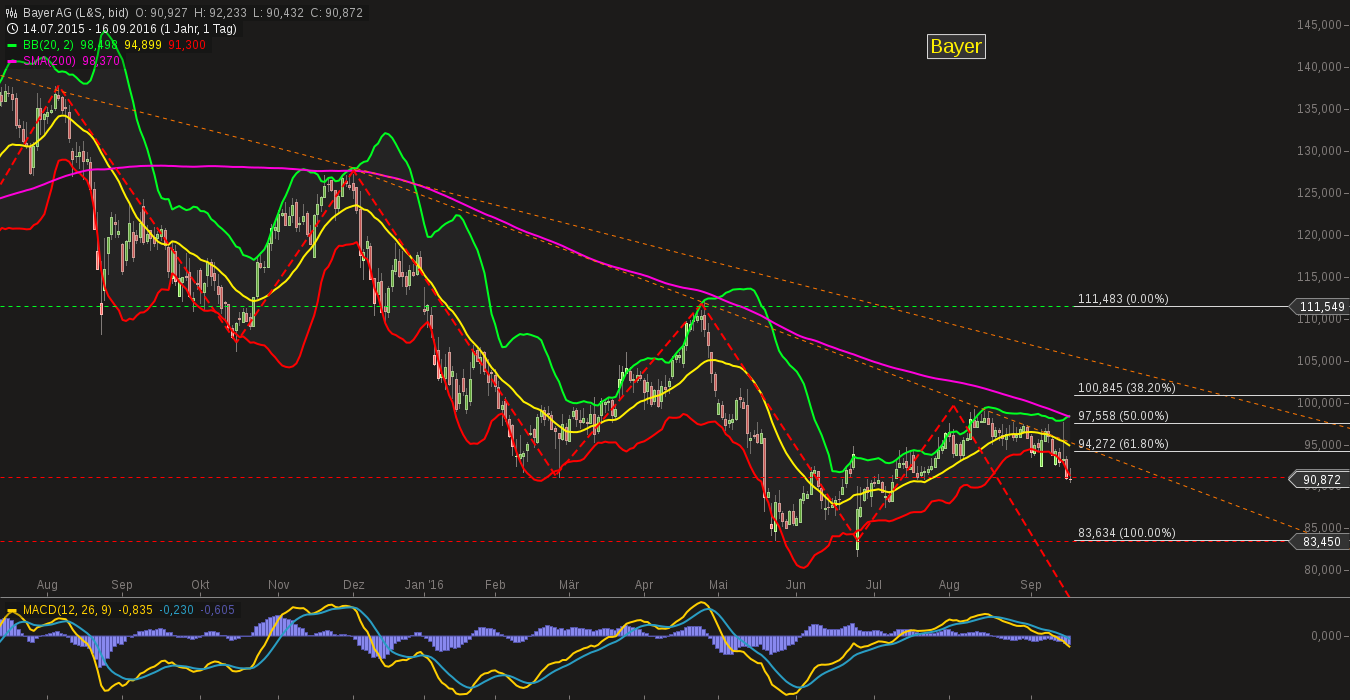Click the MACD histogram value -0,605
This screenshot has width=1350, height=700.
click(x=217, y=610)
